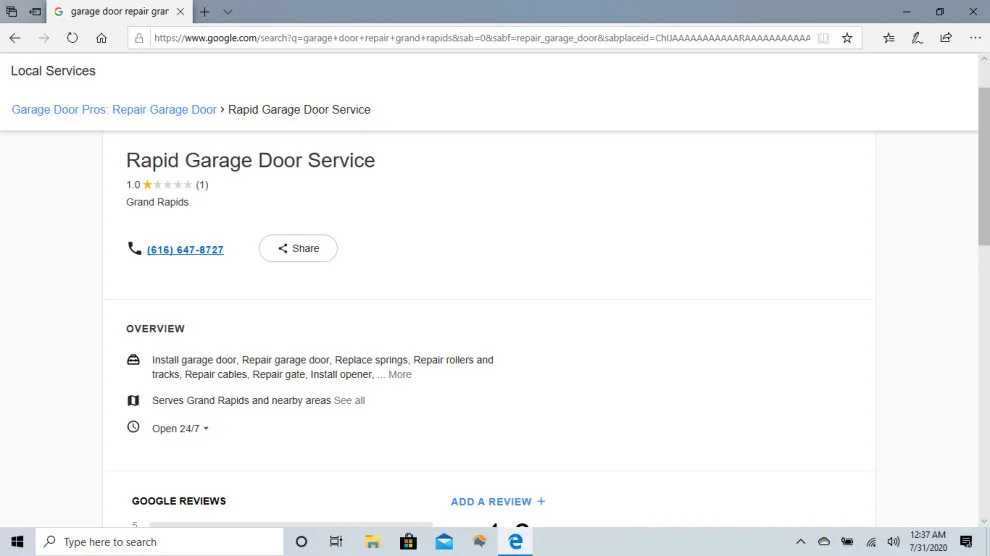Click the Grand Rapids location text
990x556 pixels.
157,202
